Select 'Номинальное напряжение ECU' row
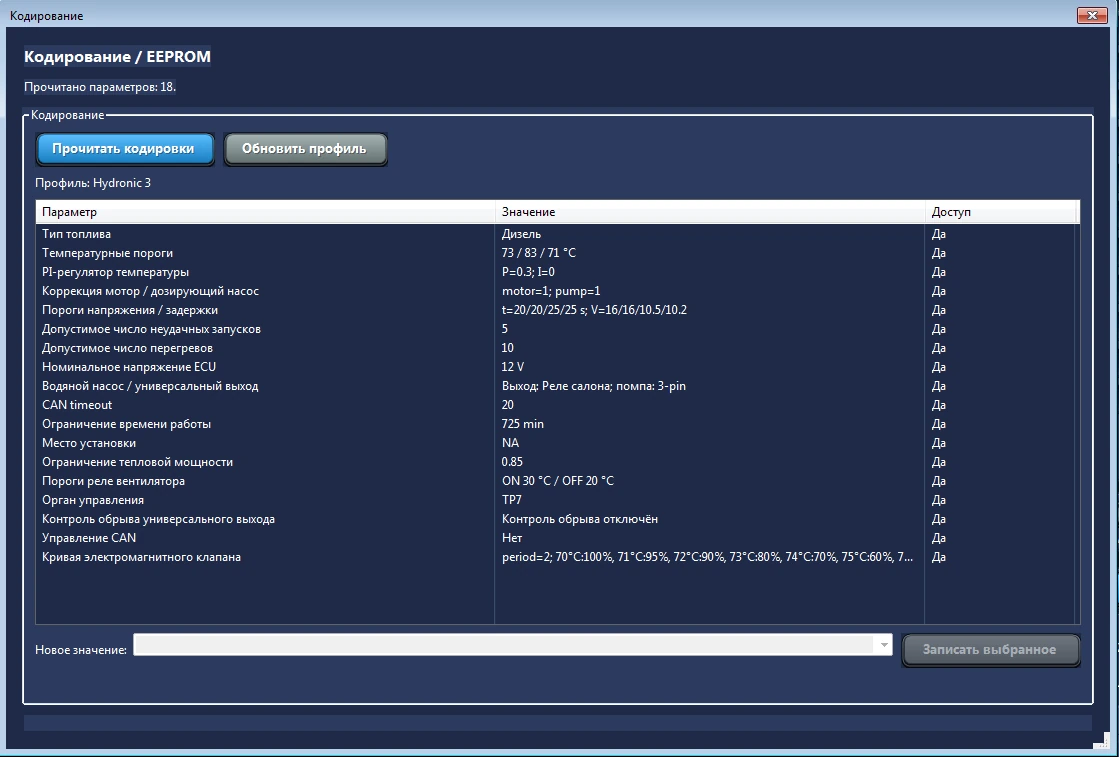The image size is (1119, 757). (555, 367)
